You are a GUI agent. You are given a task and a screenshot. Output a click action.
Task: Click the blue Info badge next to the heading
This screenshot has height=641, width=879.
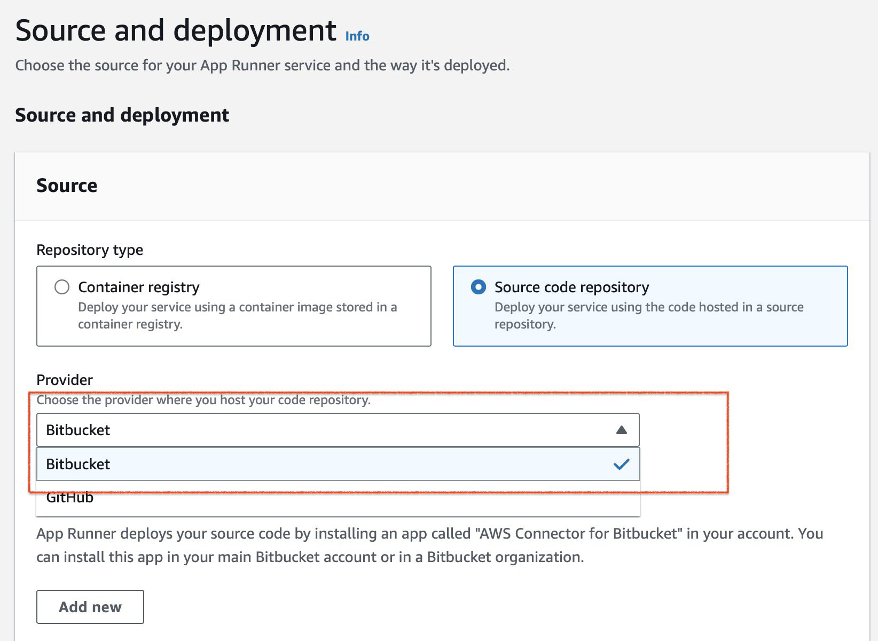click(x=357, y=36)
